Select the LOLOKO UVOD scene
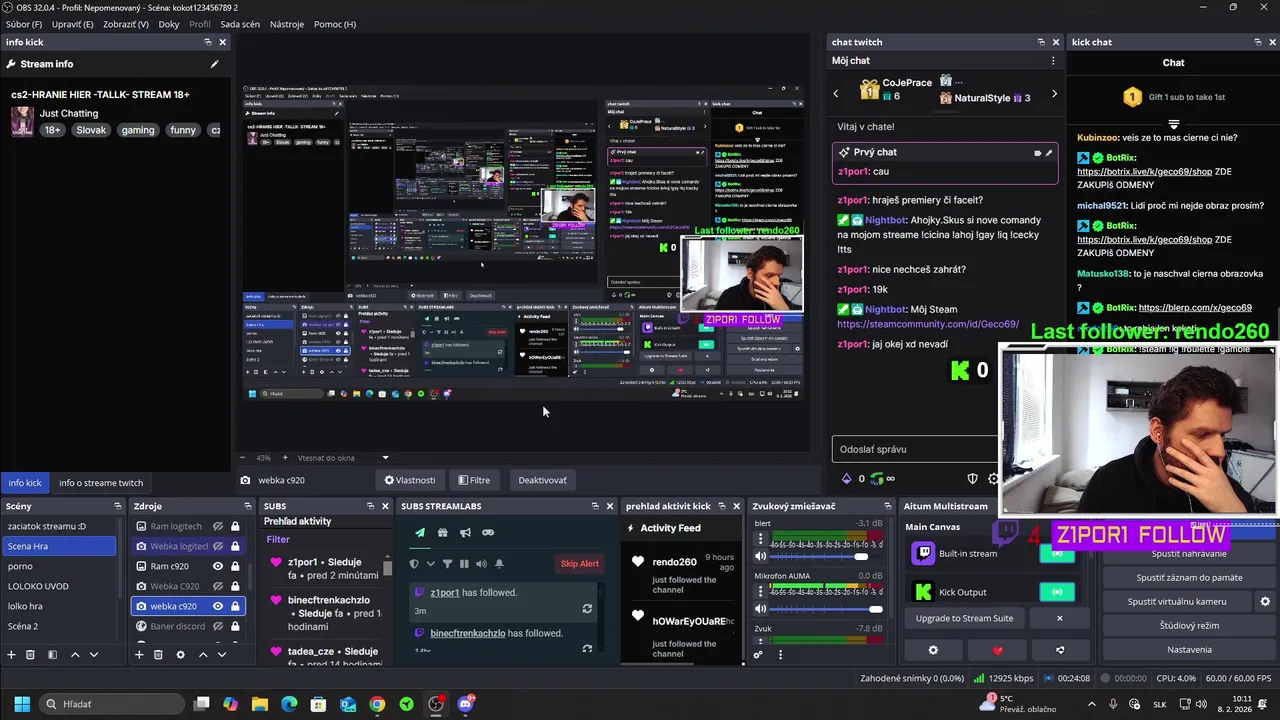Image resolution: width=1280 pixels, height=720 pixels. [58, 586]
